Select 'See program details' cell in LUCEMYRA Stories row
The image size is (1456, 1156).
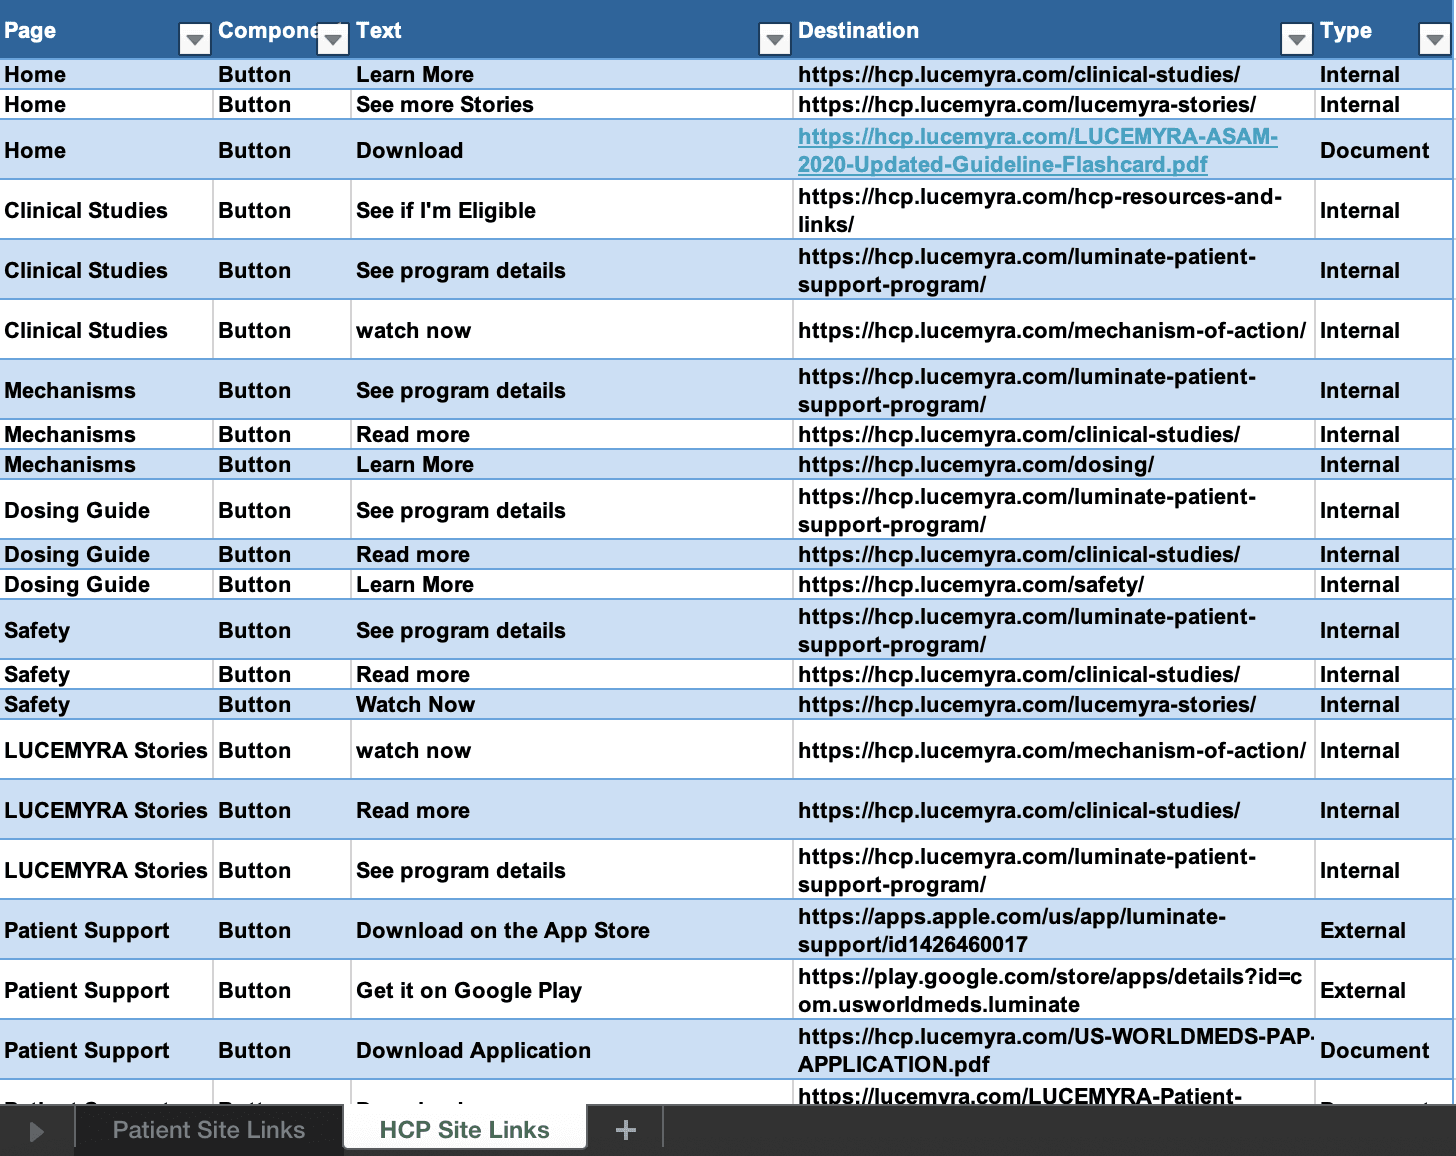572,870
